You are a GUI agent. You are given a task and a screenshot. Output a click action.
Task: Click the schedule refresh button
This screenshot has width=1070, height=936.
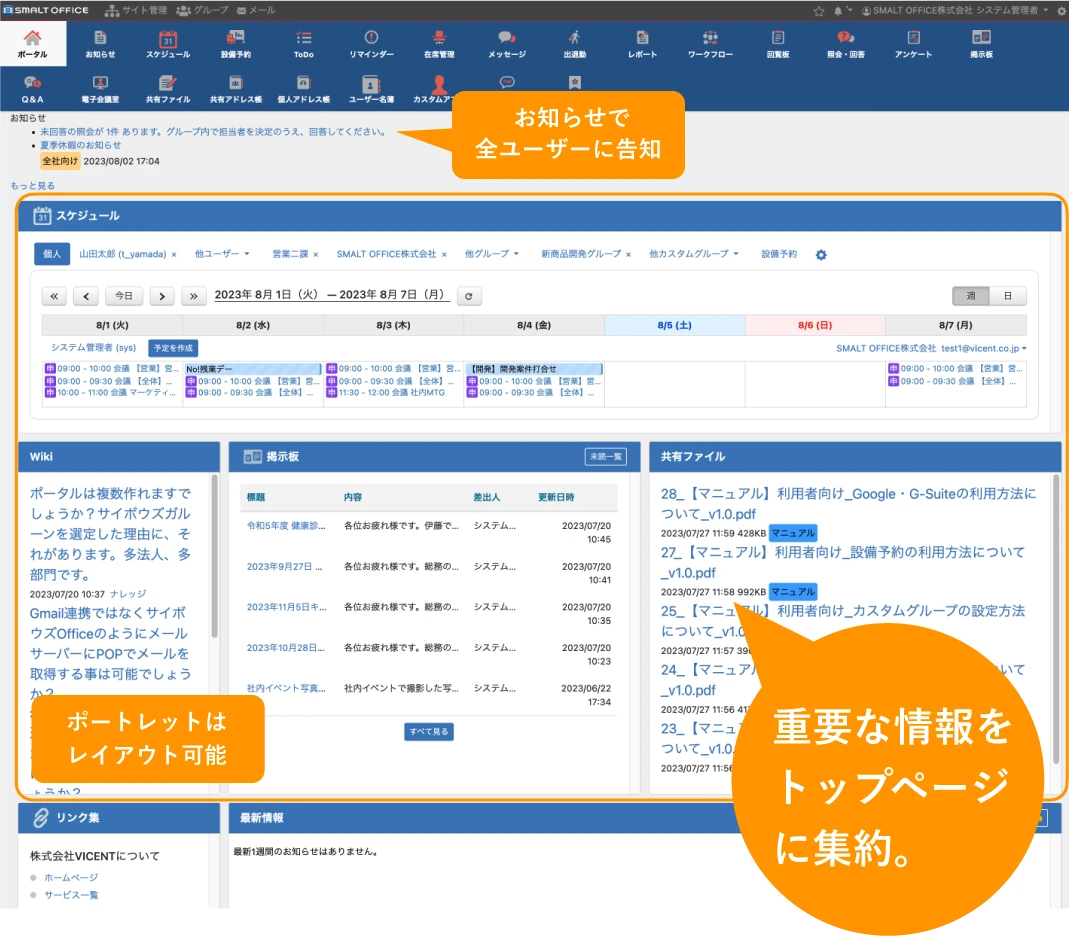point(469,296)
